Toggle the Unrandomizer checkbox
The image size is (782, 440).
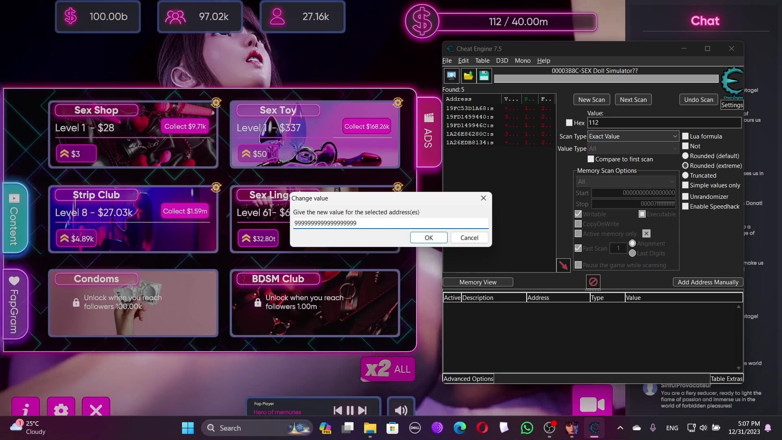685,197
